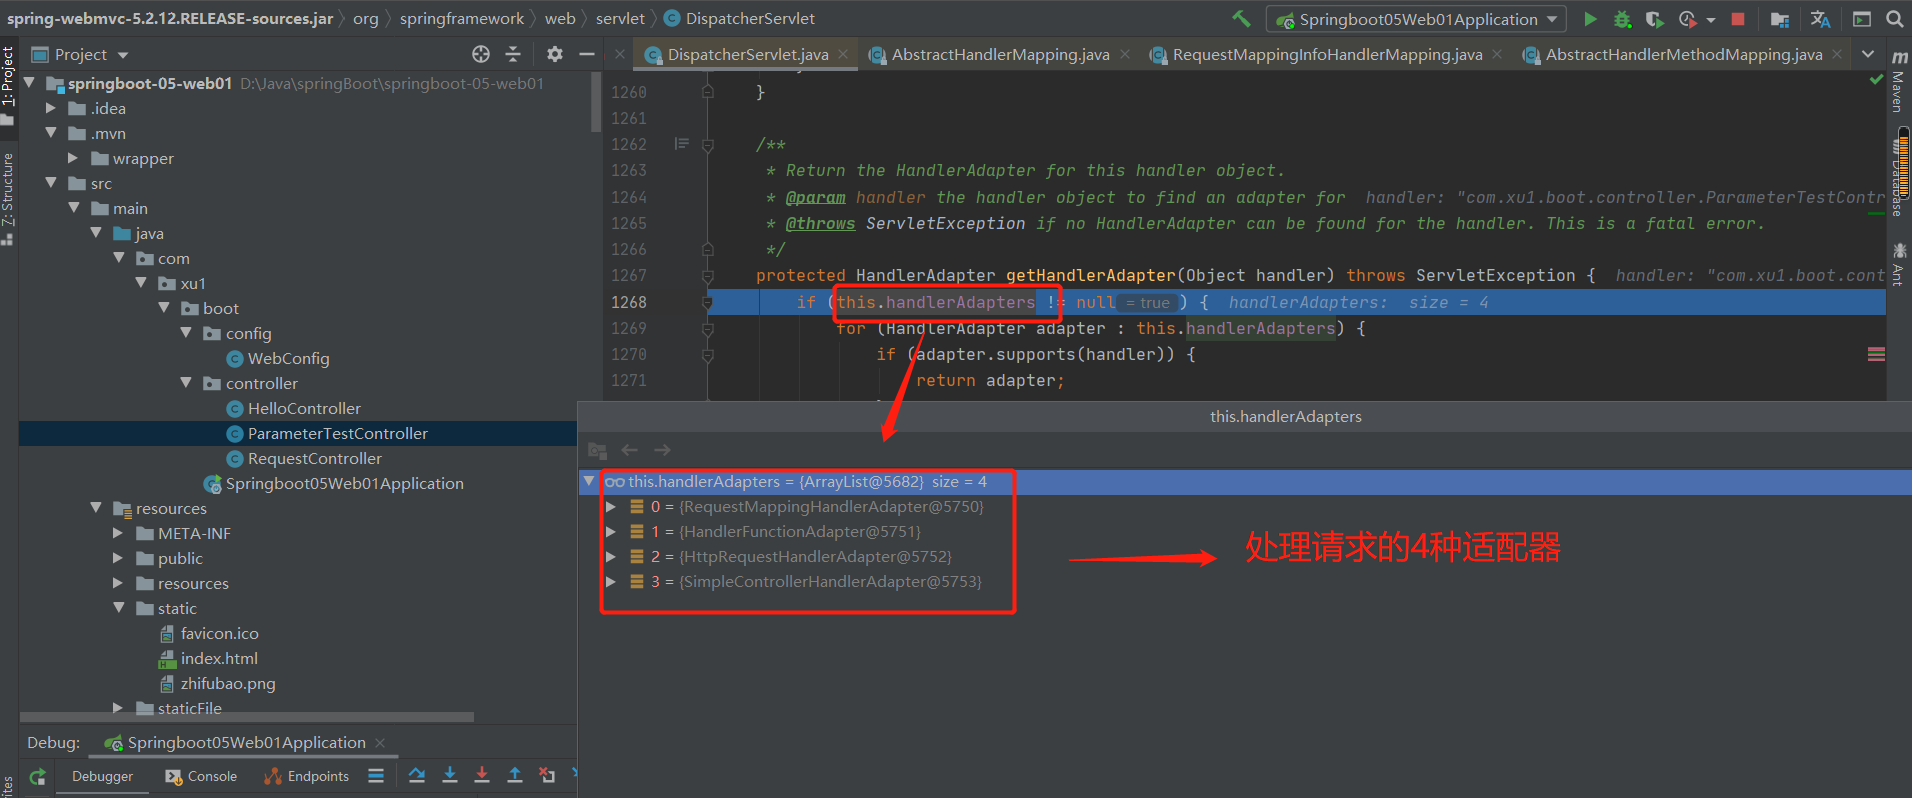Collapse the config package
The width and height of the screenshot is (1912, 798).
pyautogui.click(x=186, y=333)
